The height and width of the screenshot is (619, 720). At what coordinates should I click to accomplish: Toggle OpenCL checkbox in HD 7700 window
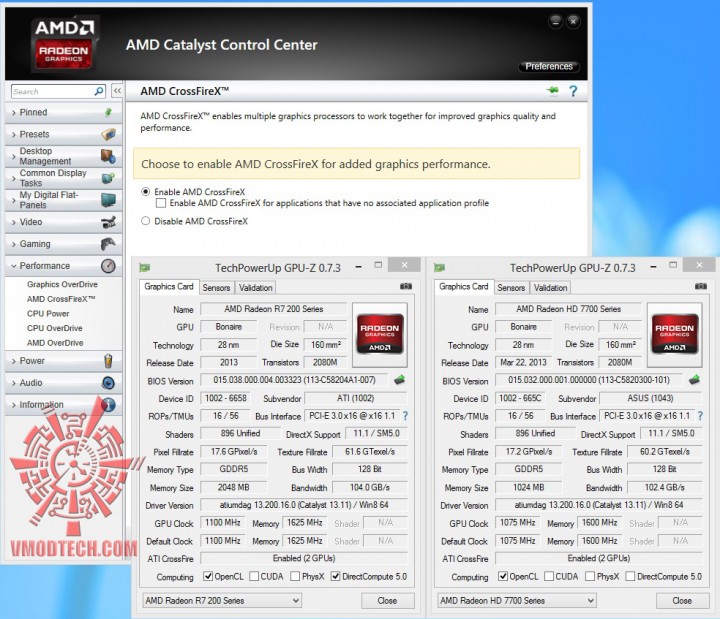tap(503, 576)
